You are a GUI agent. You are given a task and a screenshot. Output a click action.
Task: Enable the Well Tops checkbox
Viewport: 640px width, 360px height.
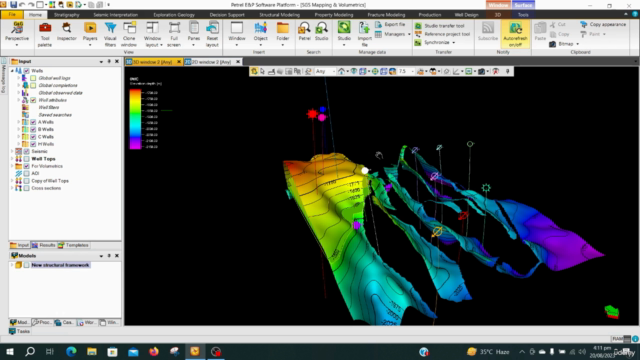27,159
